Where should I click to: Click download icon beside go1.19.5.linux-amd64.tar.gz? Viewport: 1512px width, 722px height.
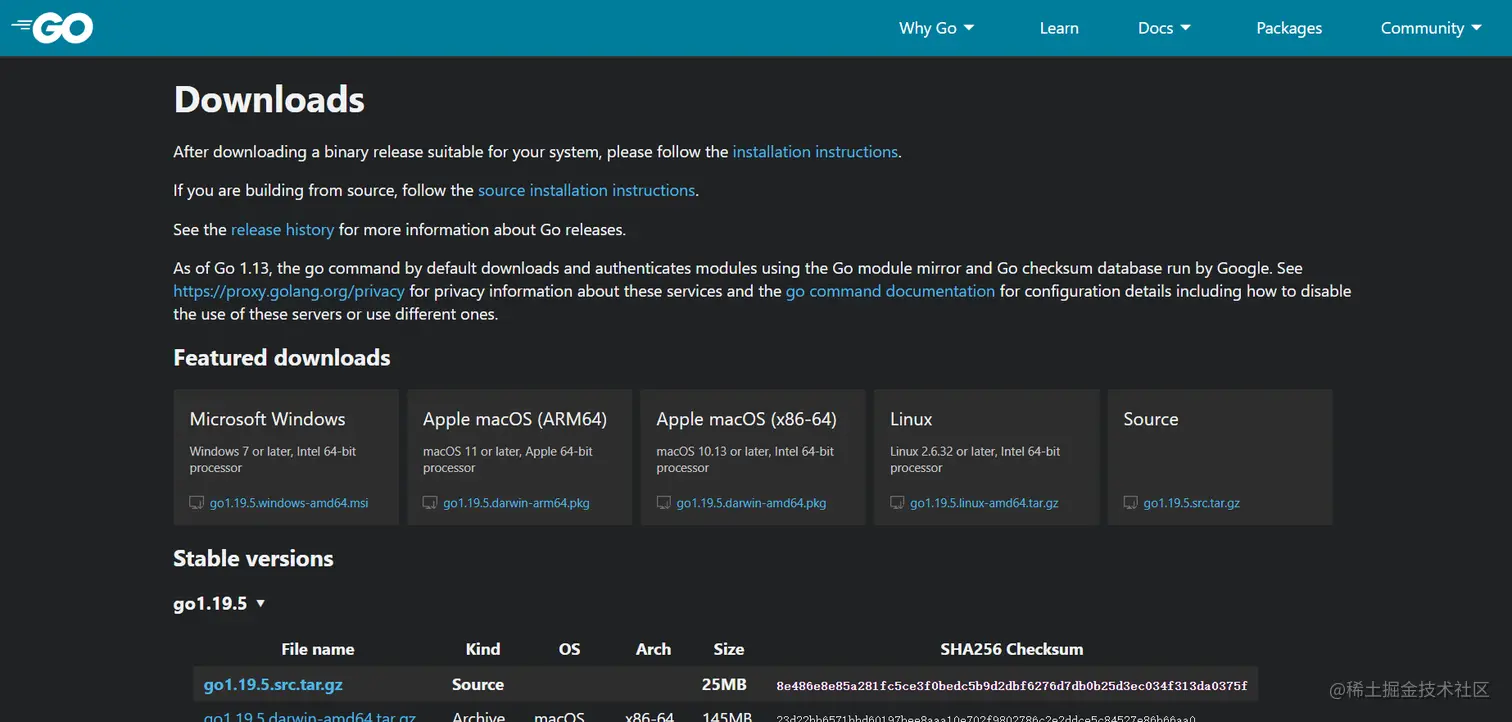pos(897,503)
